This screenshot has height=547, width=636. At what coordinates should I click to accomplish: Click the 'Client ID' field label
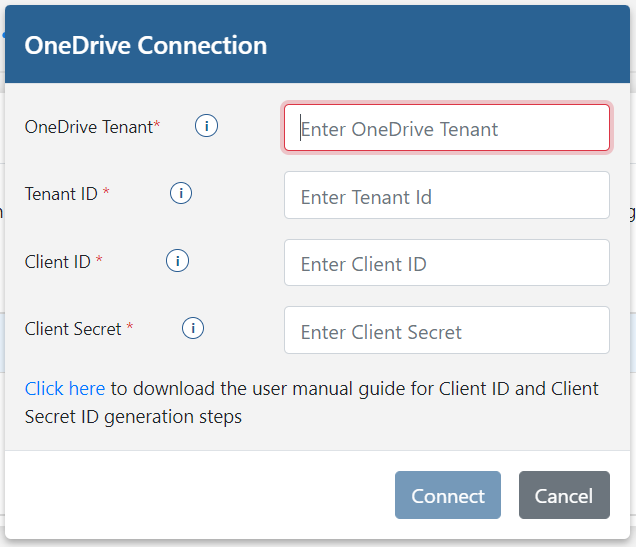58,262
